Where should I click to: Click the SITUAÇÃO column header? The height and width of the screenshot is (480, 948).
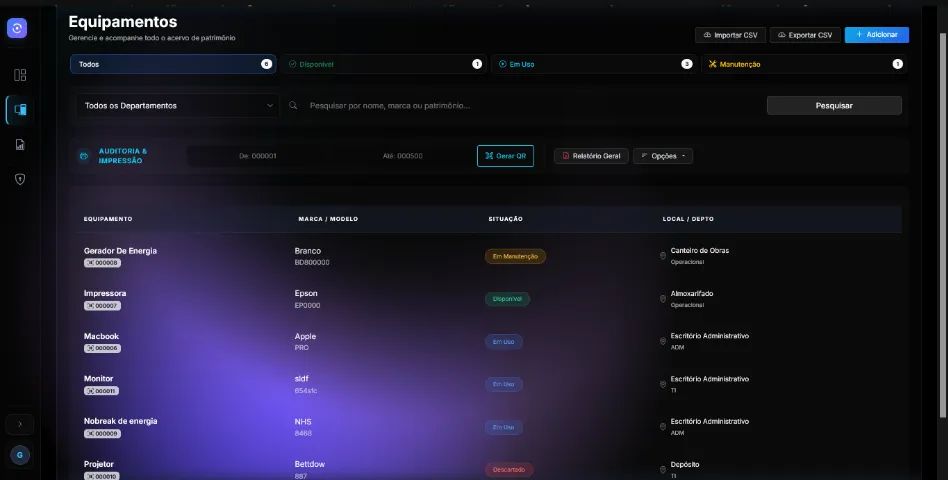[505, 219]
